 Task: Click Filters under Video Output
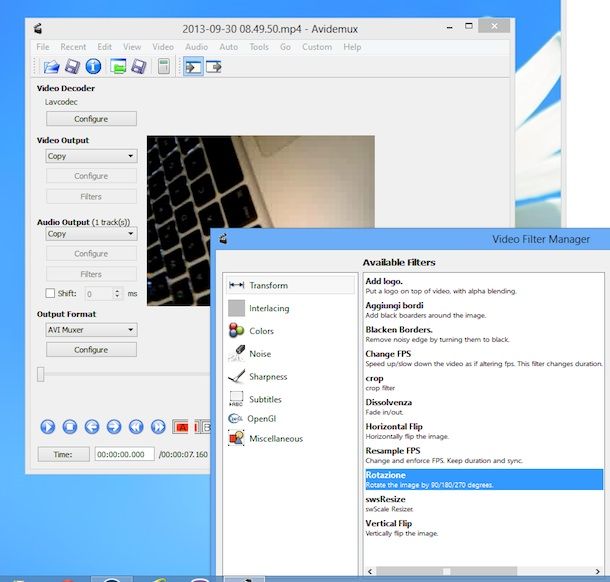[x=91, y=196]
